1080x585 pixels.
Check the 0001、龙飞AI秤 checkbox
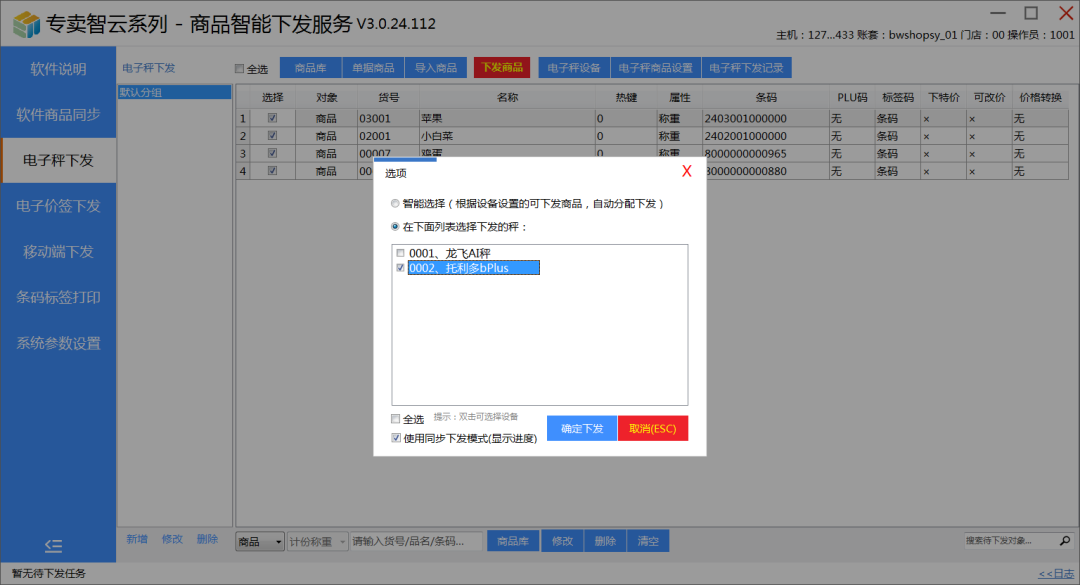[x=401, y=253]
